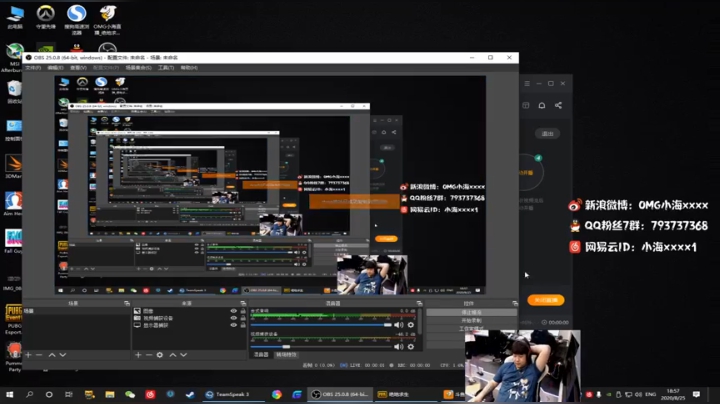Image resolution: width=720 pixels, height=404 pixels.
Task: Open the 查看(V) menu in OBS
Action: (78, 67)
